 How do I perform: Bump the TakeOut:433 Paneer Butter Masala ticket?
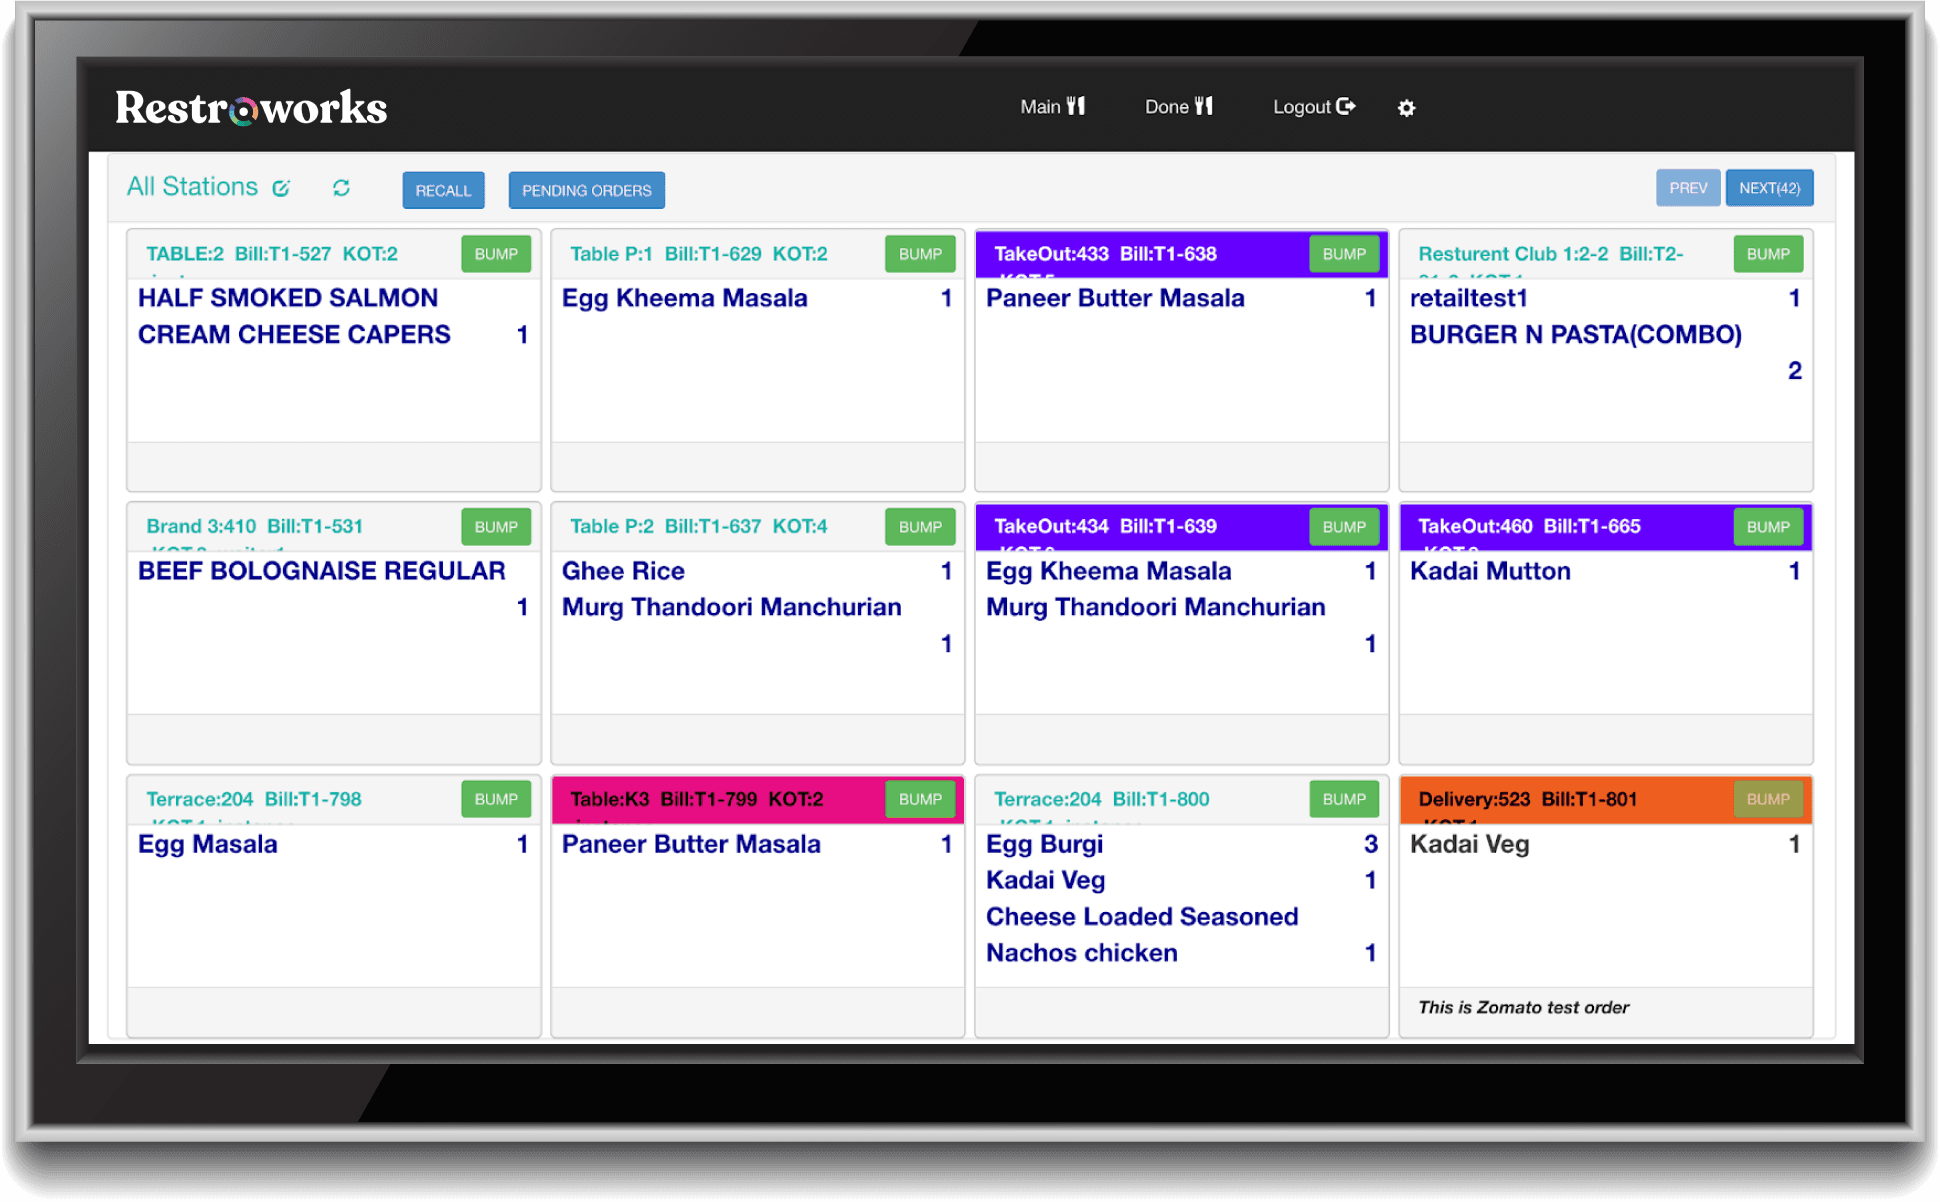pos(1343,254)
